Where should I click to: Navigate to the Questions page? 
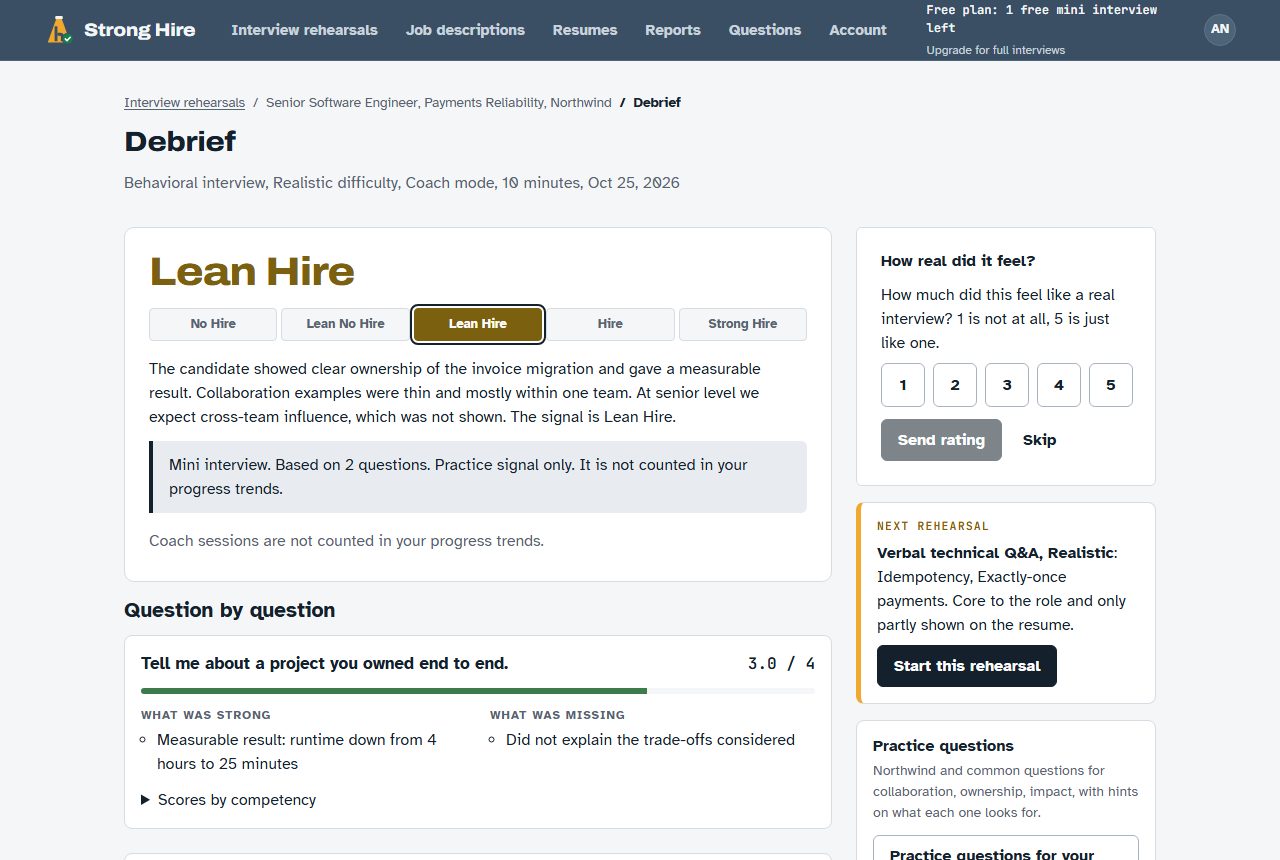[765, 30]
